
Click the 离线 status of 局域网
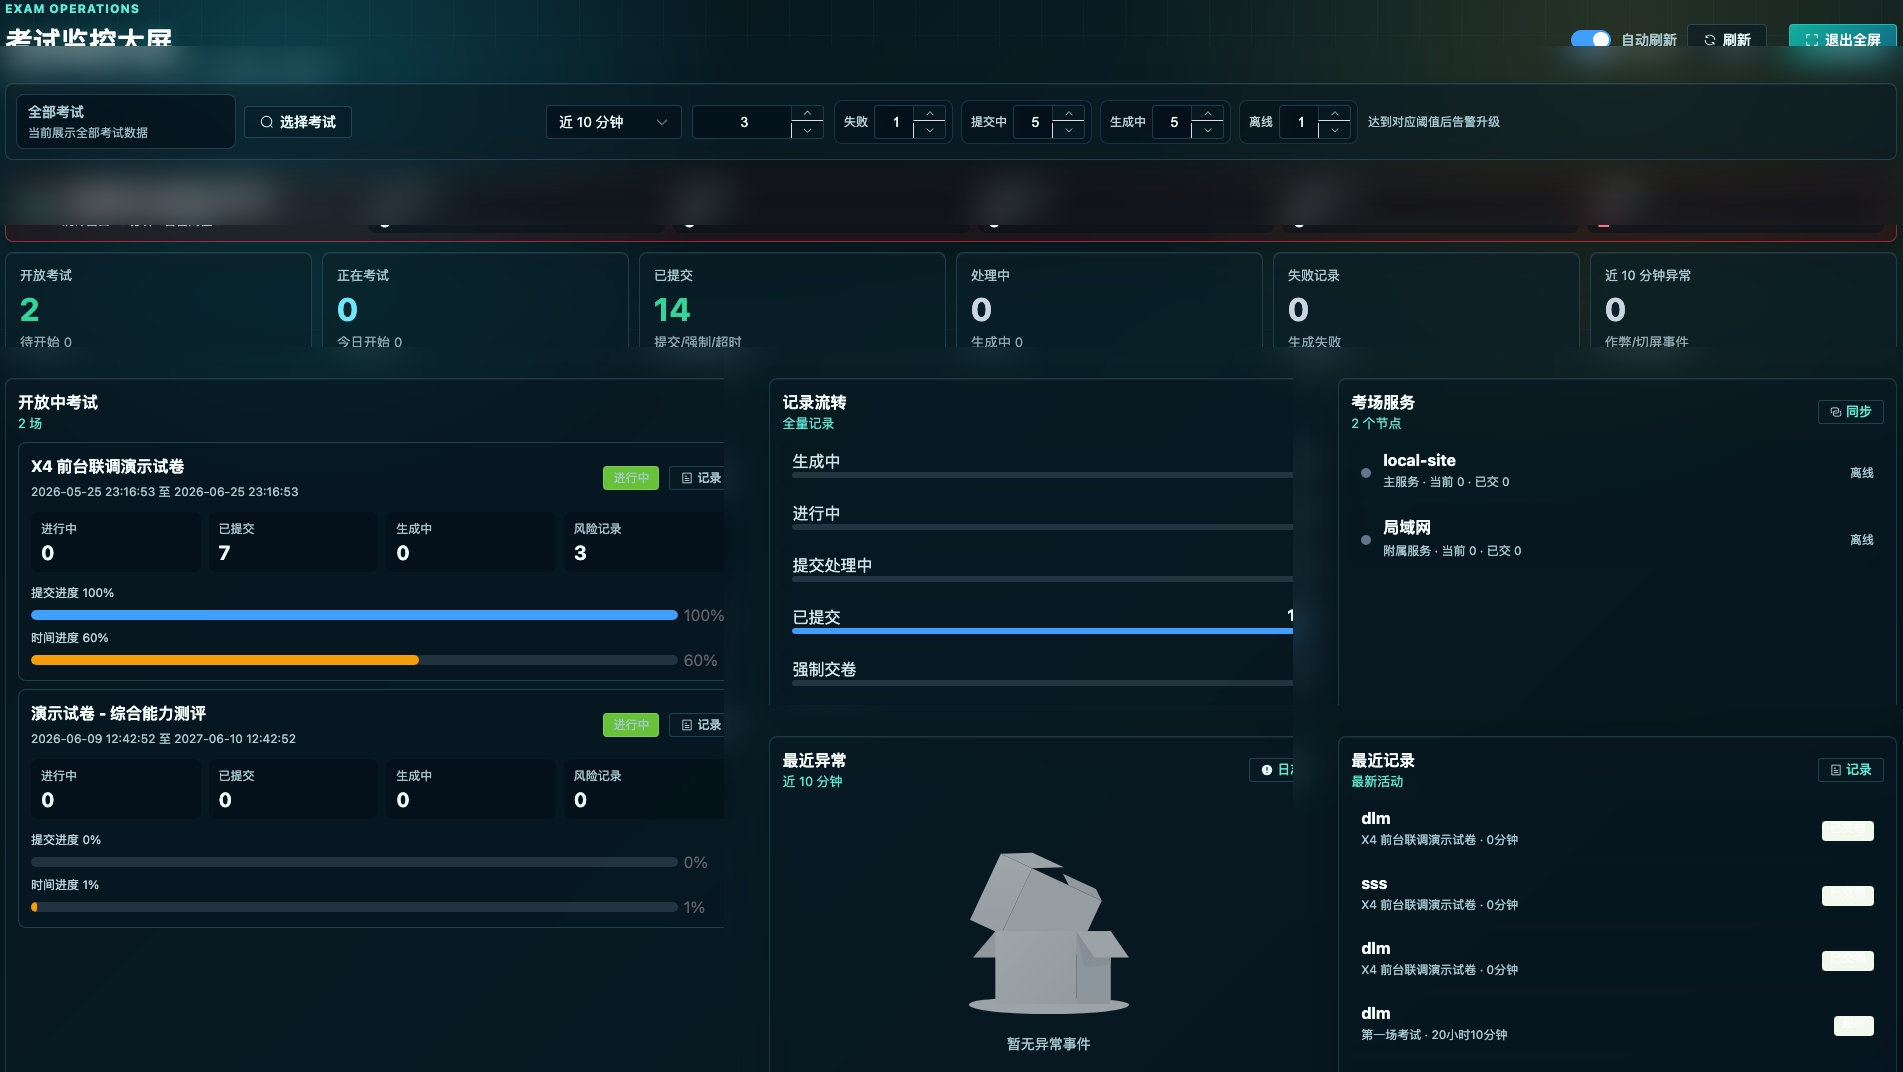click(x=1861, y=540)
